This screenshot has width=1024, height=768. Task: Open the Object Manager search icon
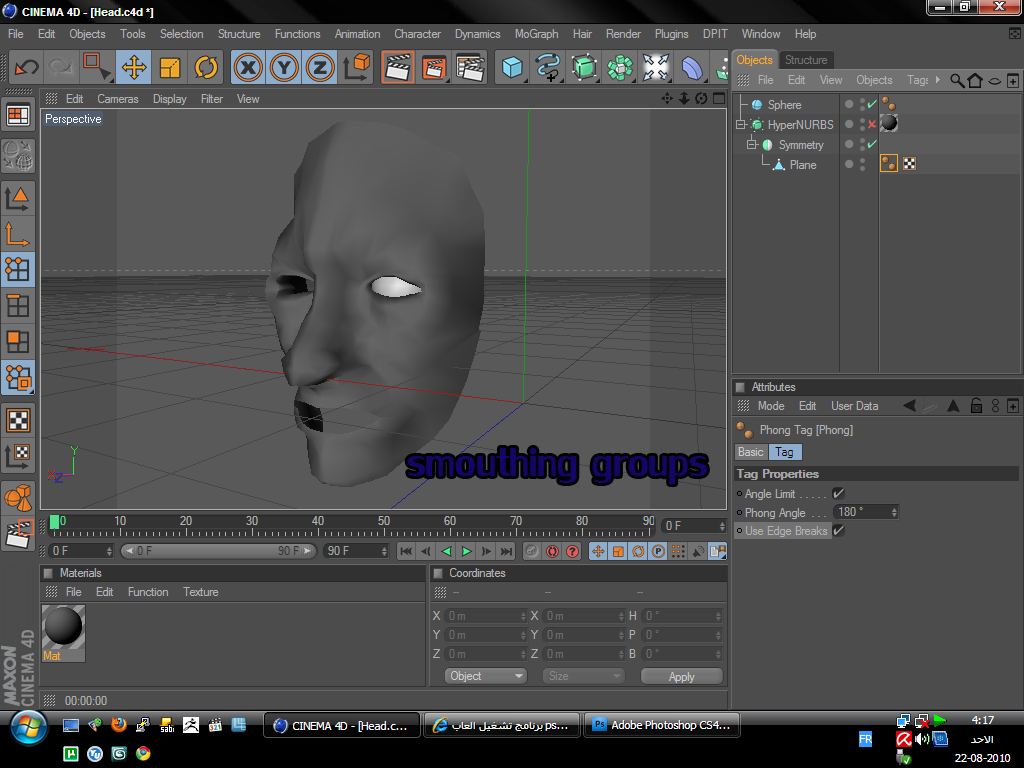pos(957,80)
